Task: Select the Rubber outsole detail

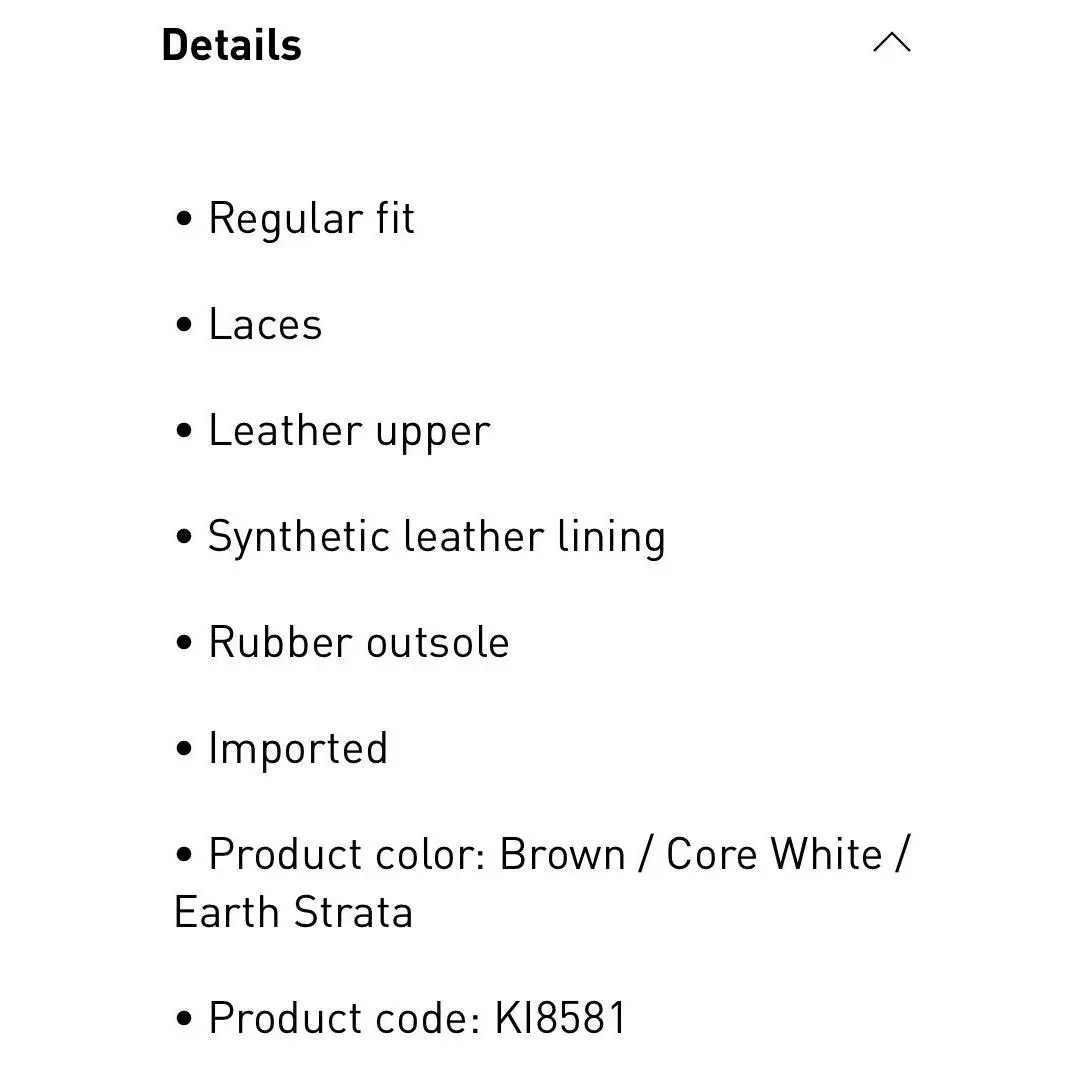Action: click(359, 642)
